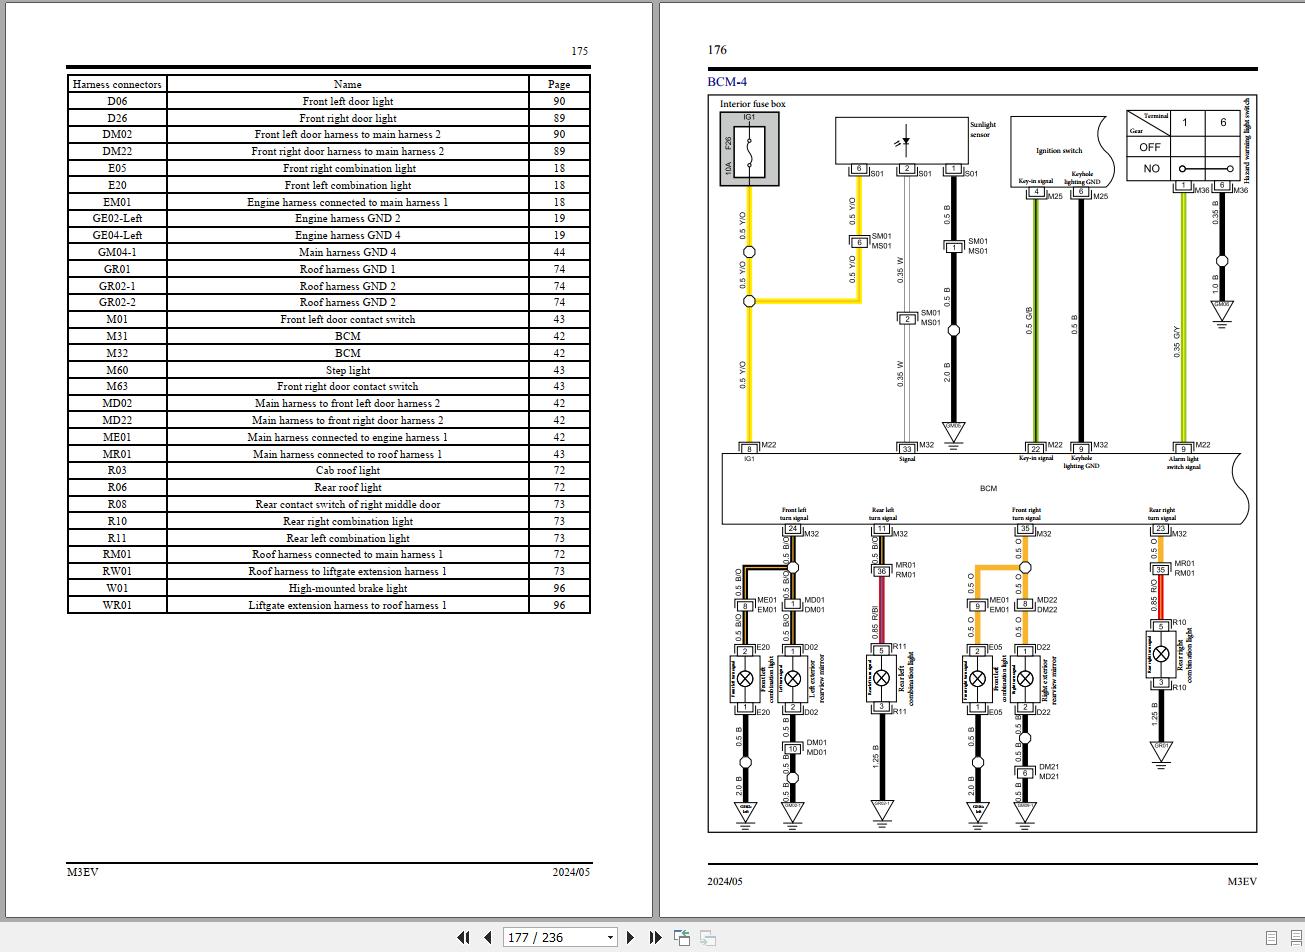1305x952 pixels.
Task: Click 'Roof harness to liftgate extension harness 1'
Action: click(x=347, y=571)
